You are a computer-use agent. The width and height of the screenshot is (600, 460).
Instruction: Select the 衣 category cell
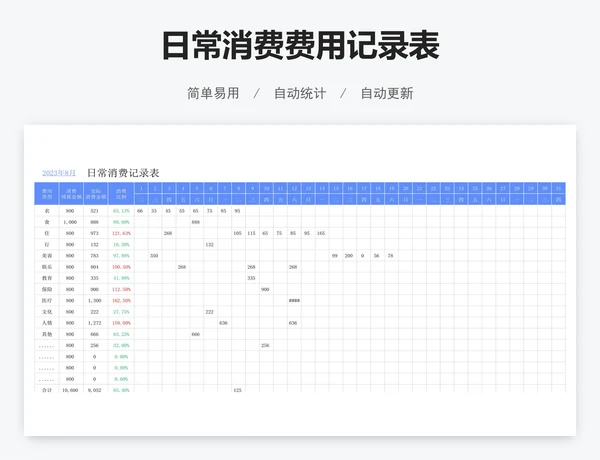click(x=47, y=211)
